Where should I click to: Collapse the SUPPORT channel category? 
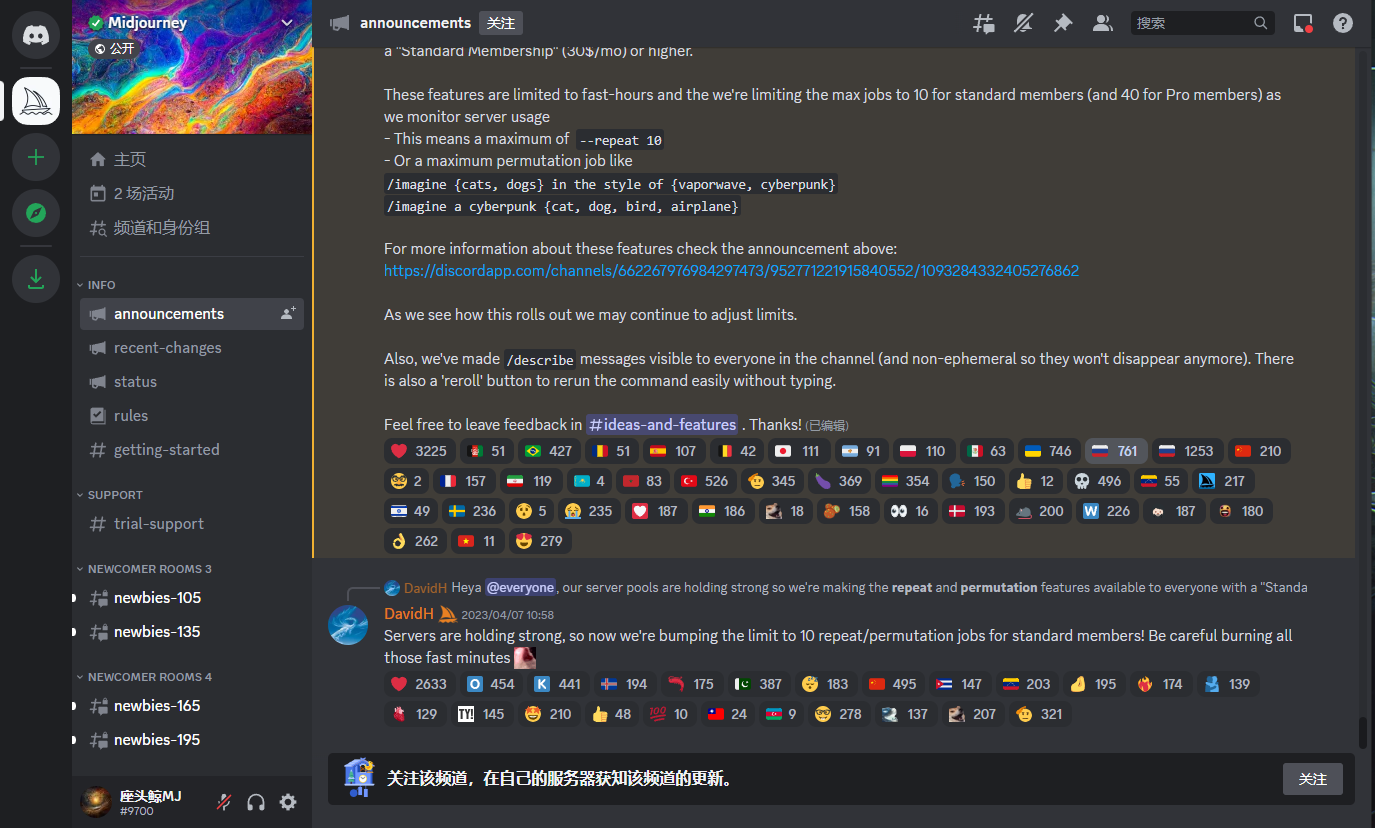point(110,495)
